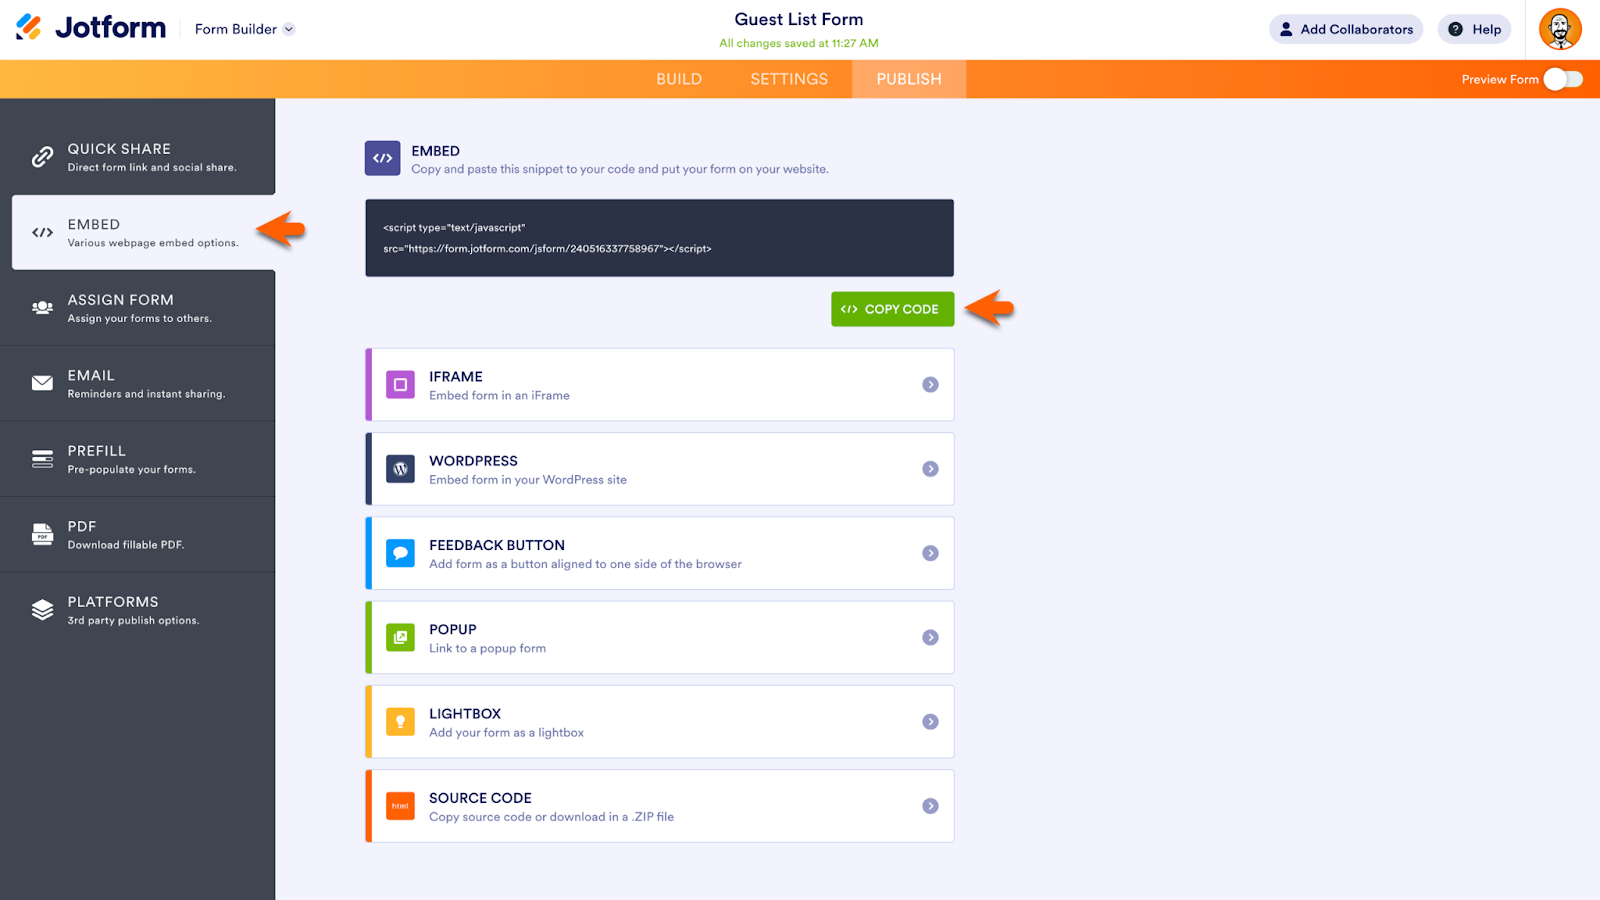This screenshot has height=900, width=1600.
Task: Click 'Embed form in your WordPress site' text
Action: click(528, 480)
